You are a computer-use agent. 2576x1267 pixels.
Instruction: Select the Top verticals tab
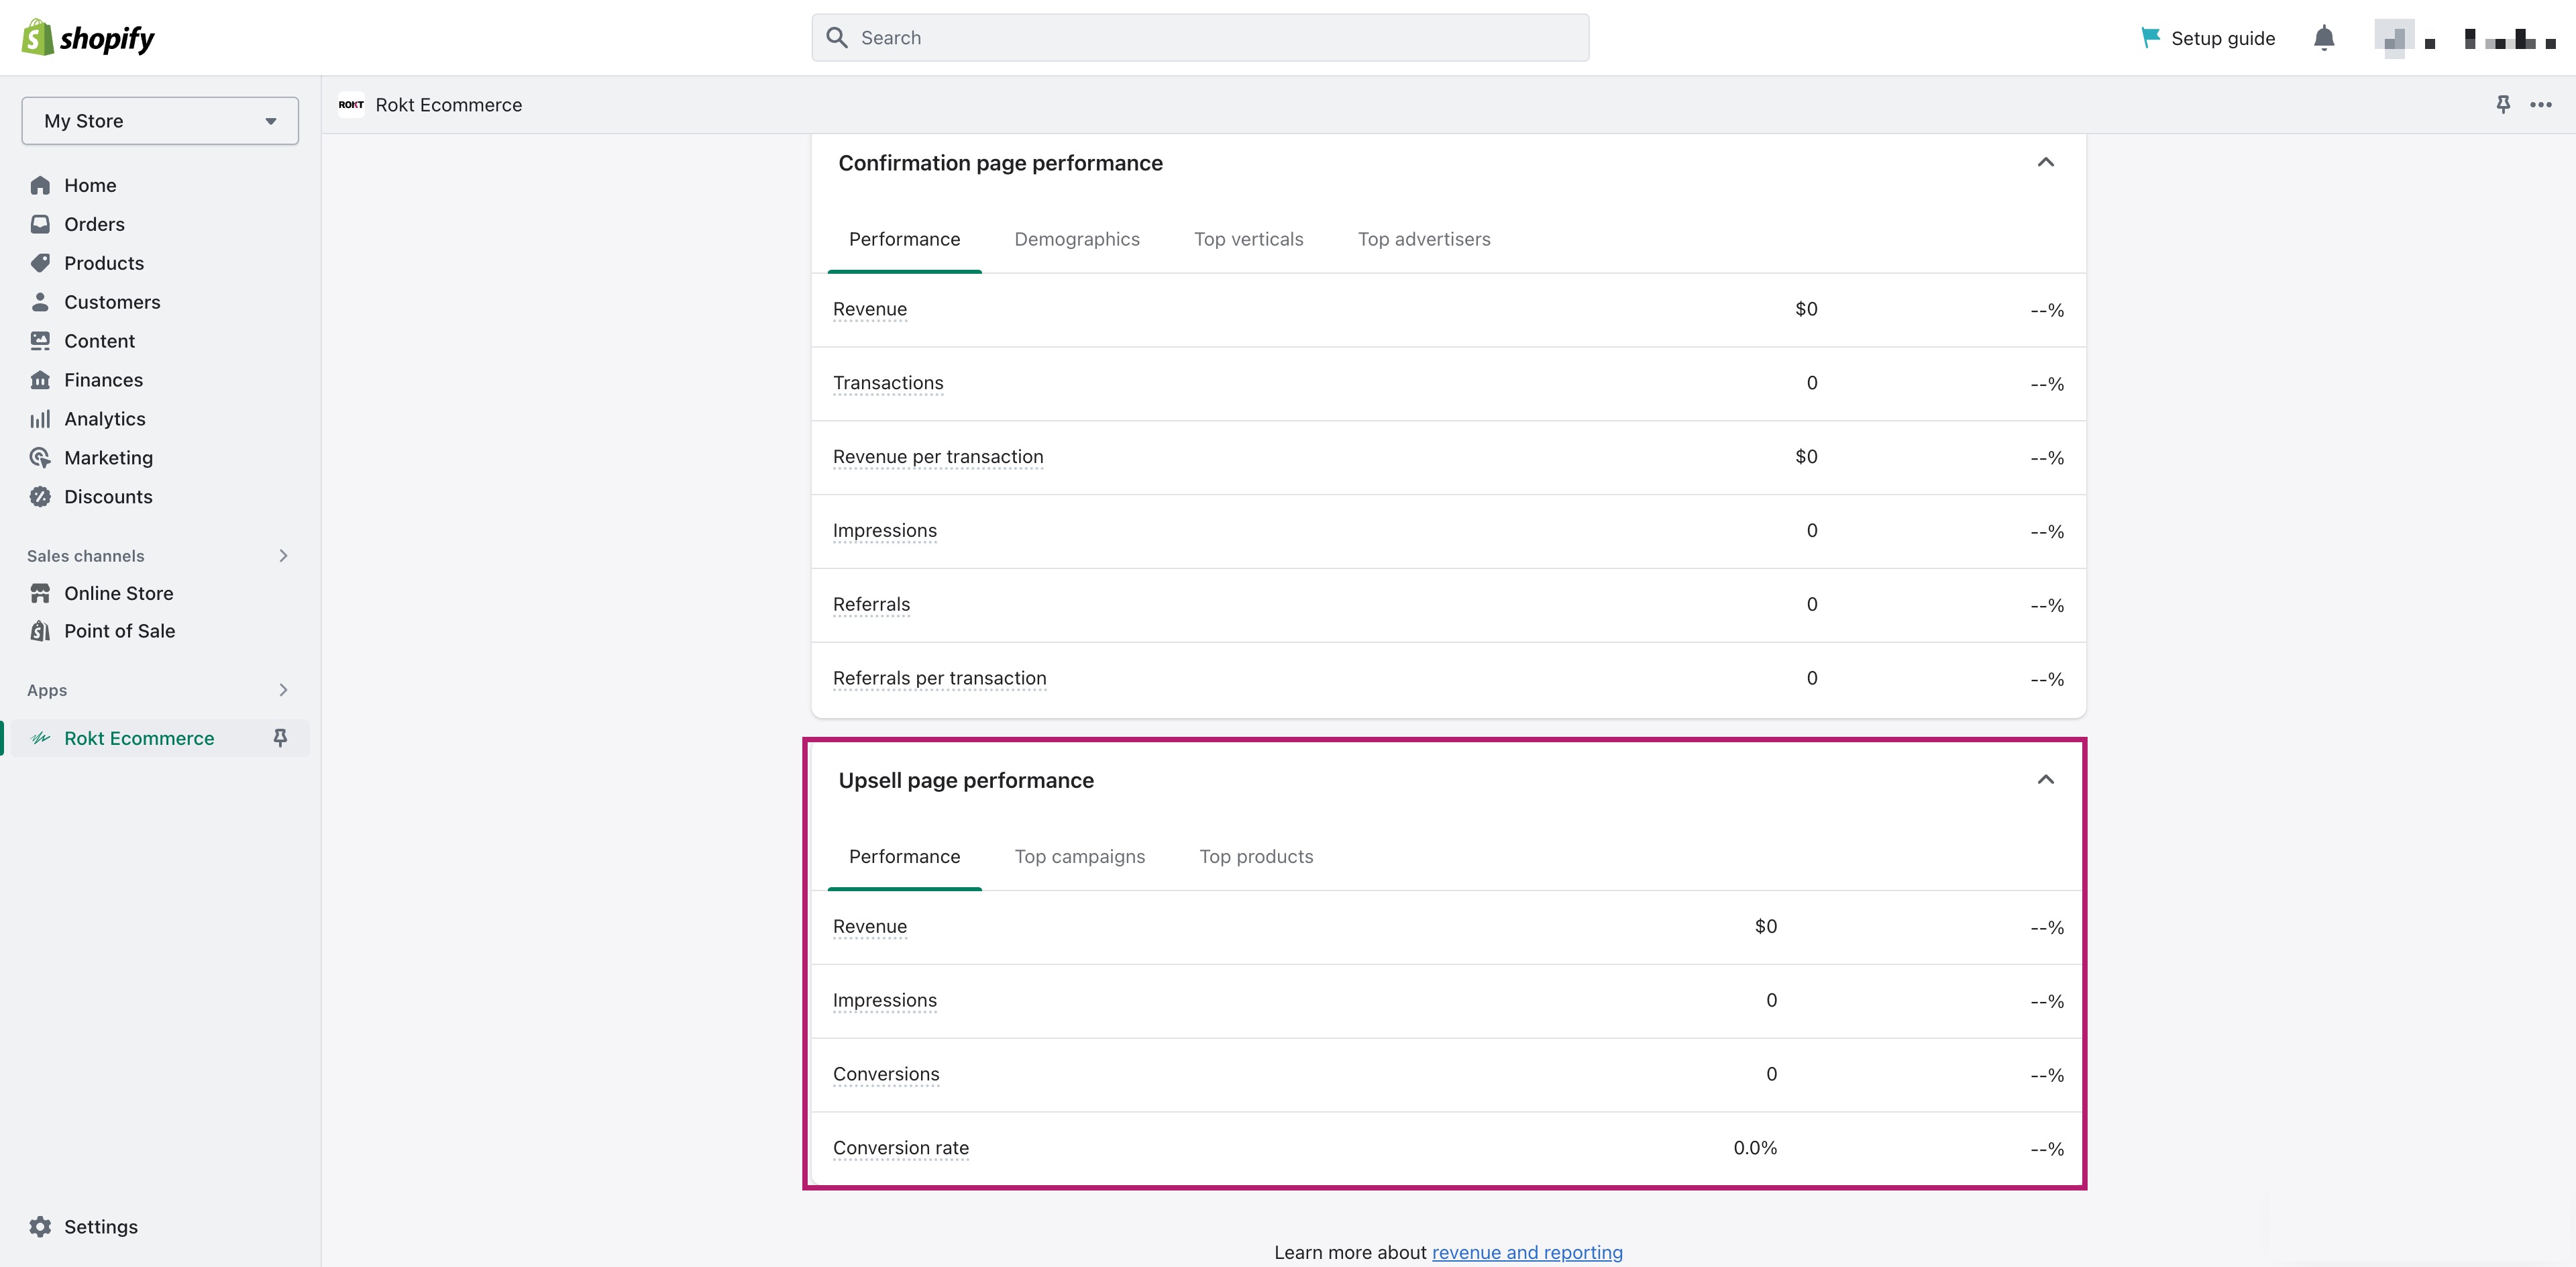[x=1248, y=238]
